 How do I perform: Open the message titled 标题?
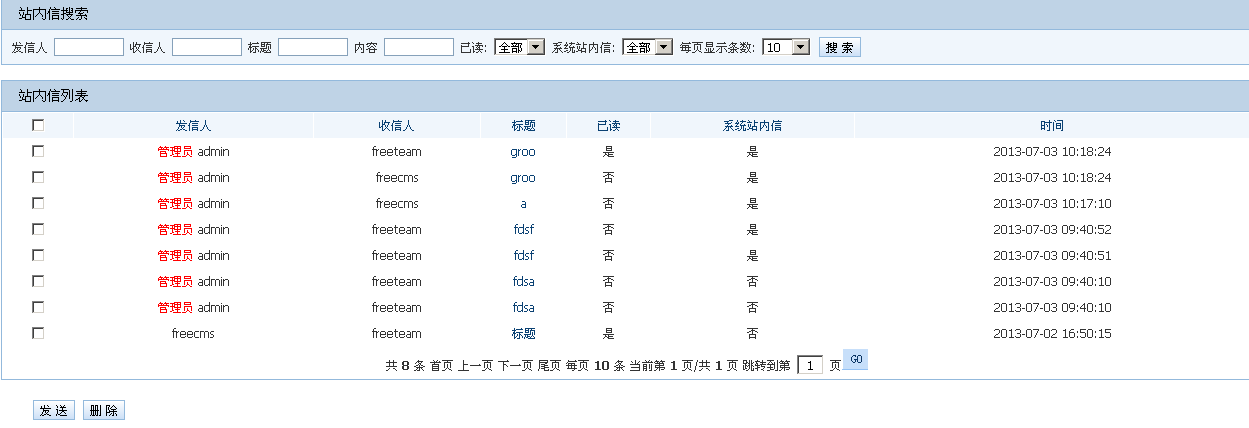click(x=523, y=334)
